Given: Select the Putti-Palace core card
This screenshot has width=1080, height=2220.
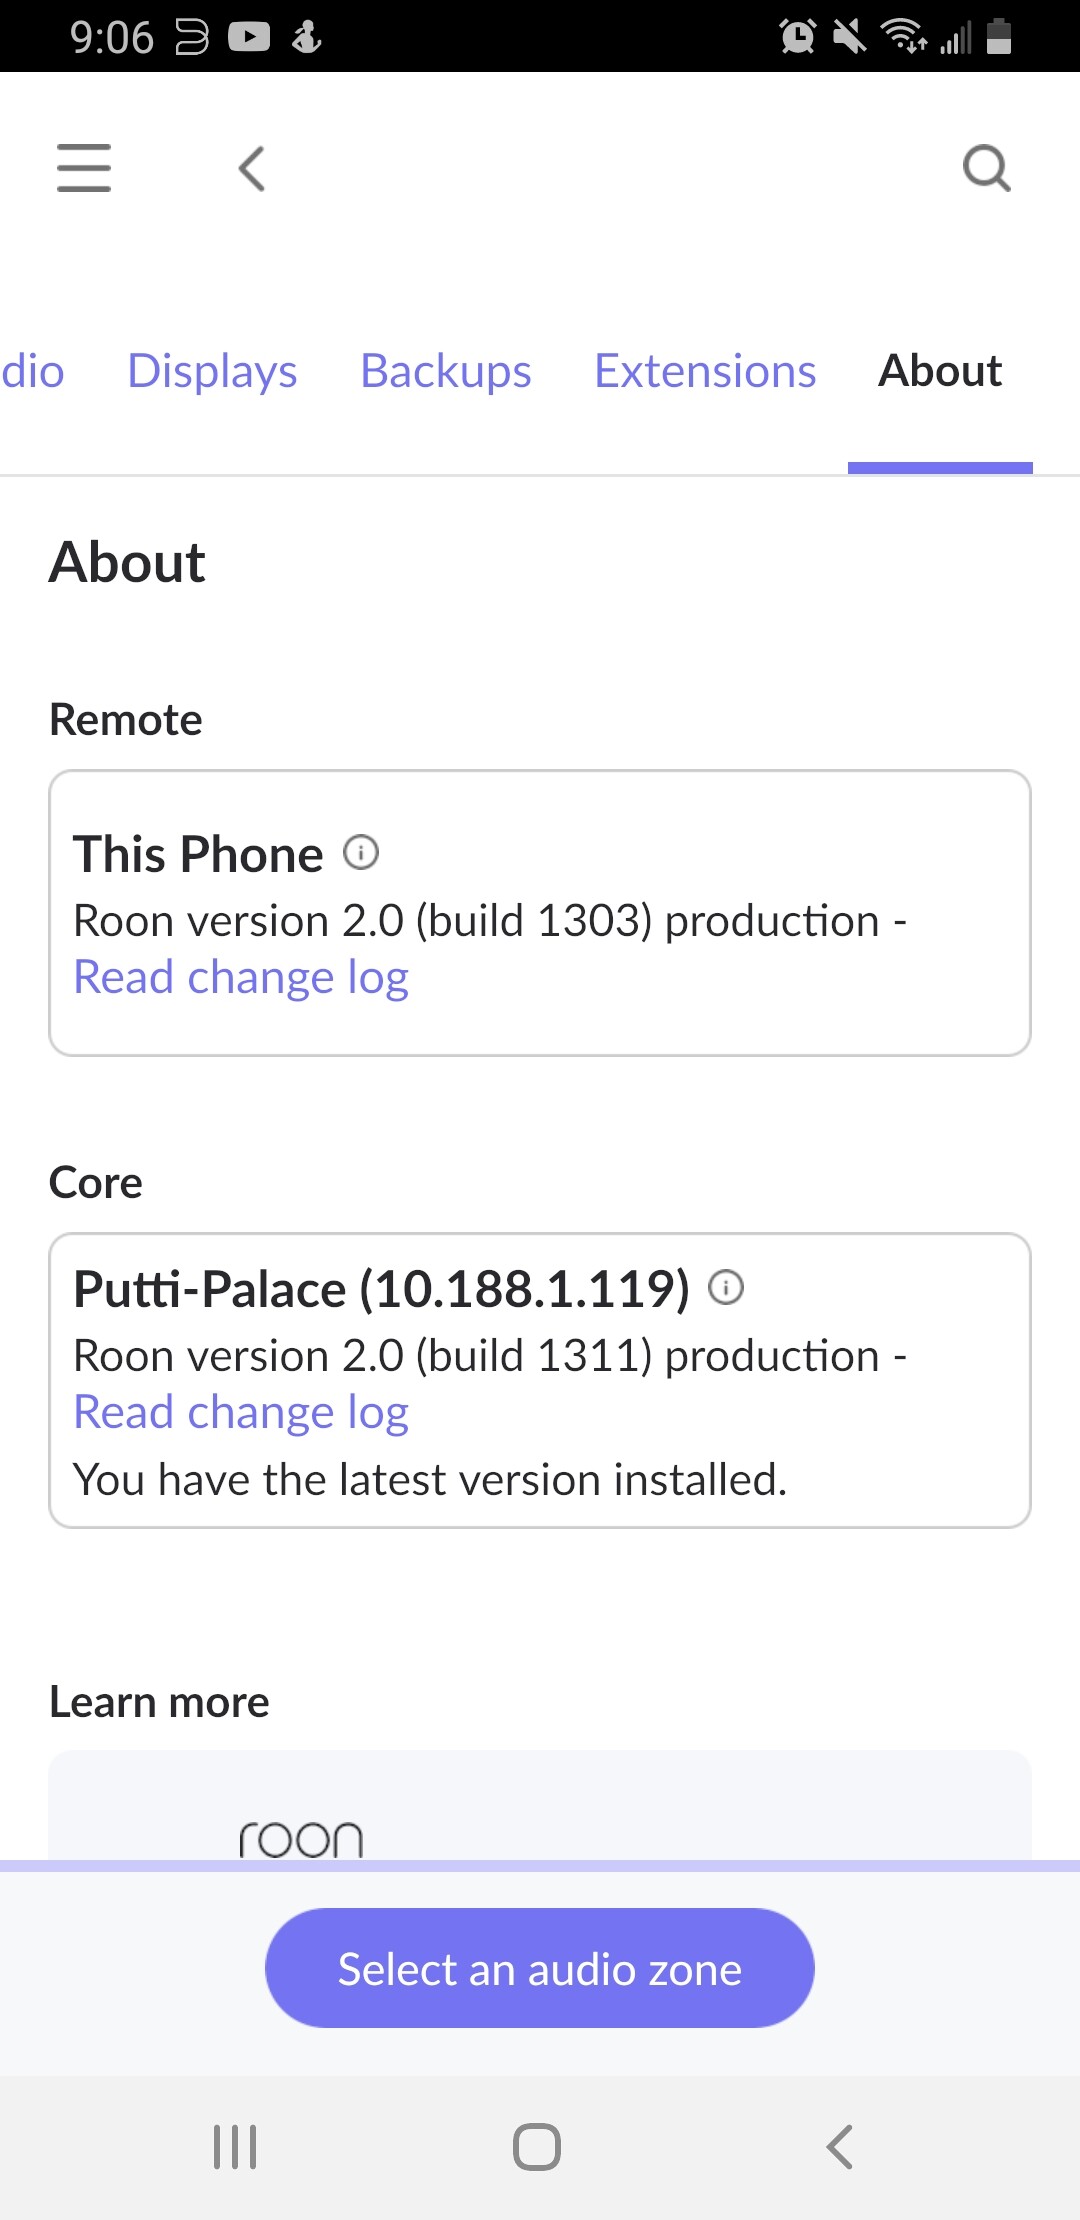Looking at the screenshot, I should (x=540, y=1380).
